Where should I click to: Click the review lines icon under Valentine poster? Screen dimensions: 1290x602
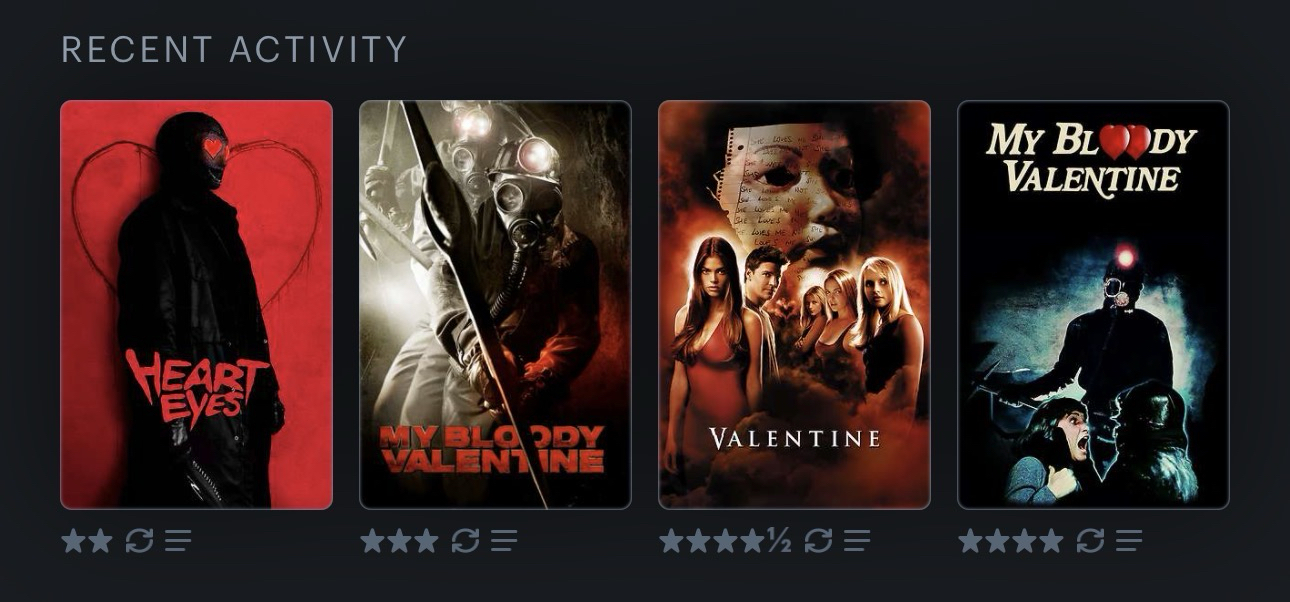[857, 541]
